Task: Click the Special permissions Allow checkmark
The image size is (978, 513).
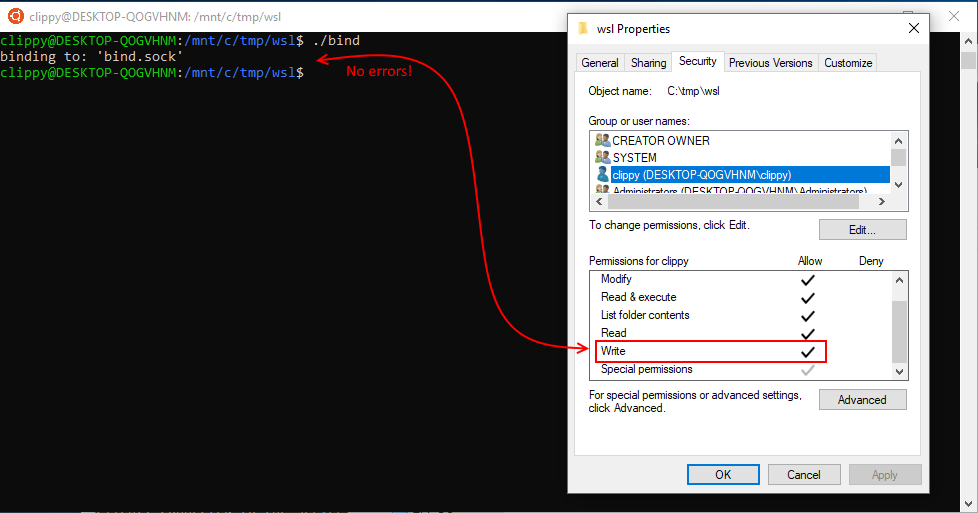Action: point(808,370)
